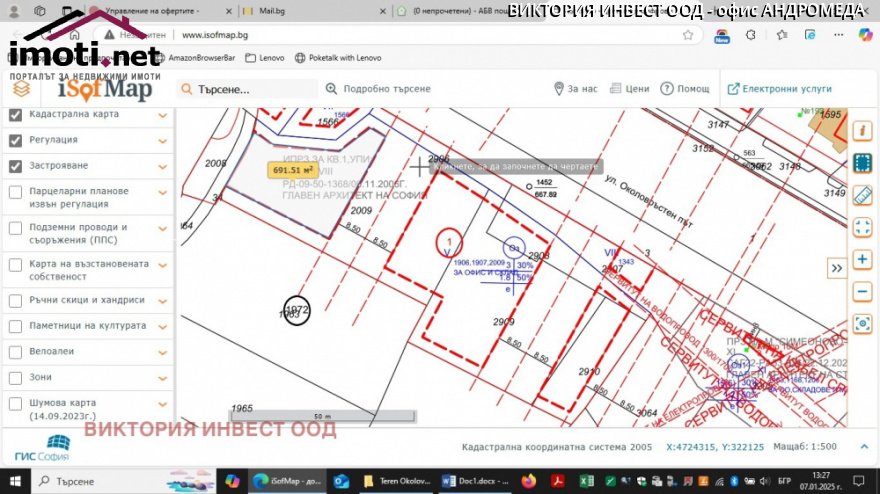Expand Ръчни скици и хандриси options

163,301
